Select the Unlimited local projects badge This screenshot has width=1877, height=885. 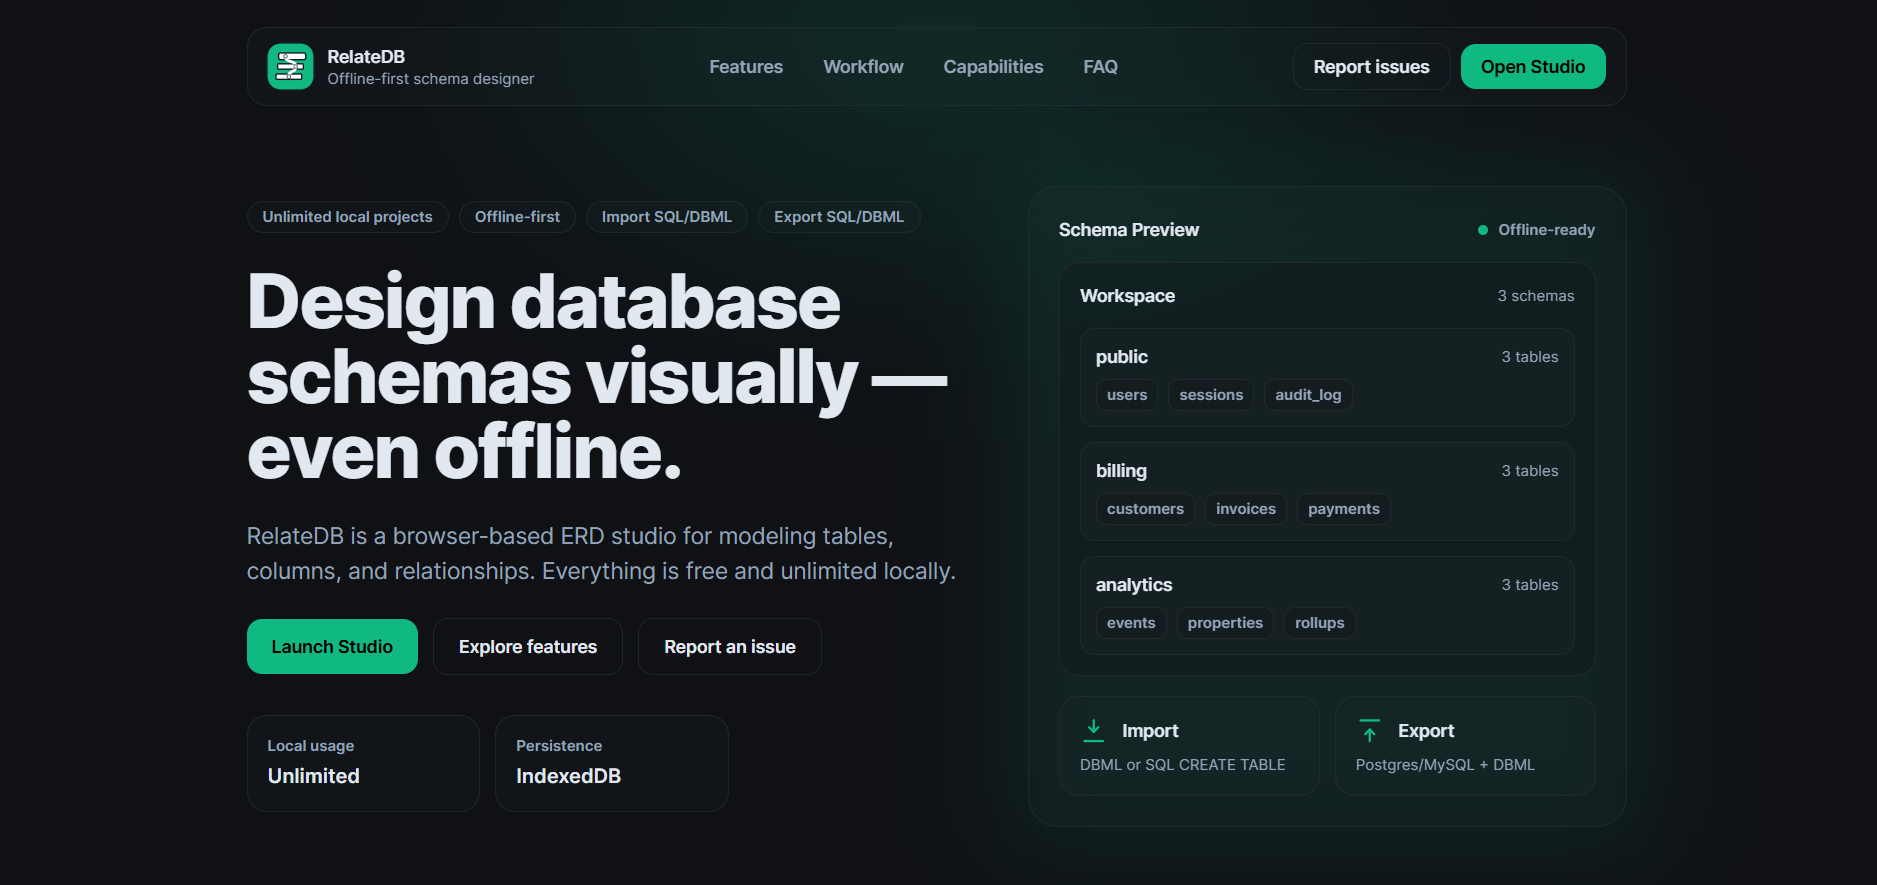(348, 217)
